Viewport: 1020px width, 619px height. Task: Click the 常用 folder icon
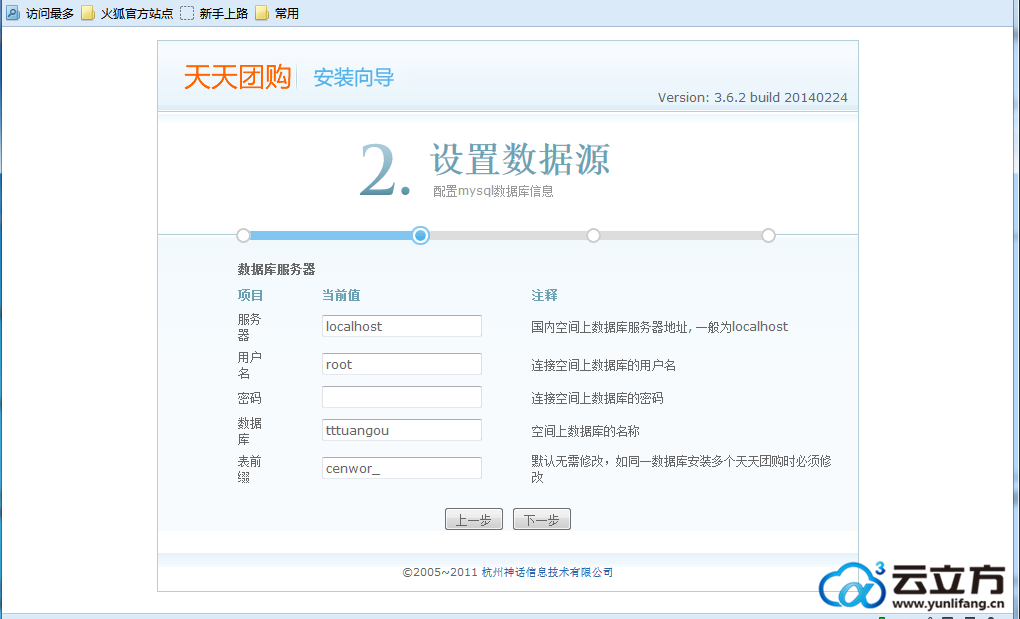point(262,13)
